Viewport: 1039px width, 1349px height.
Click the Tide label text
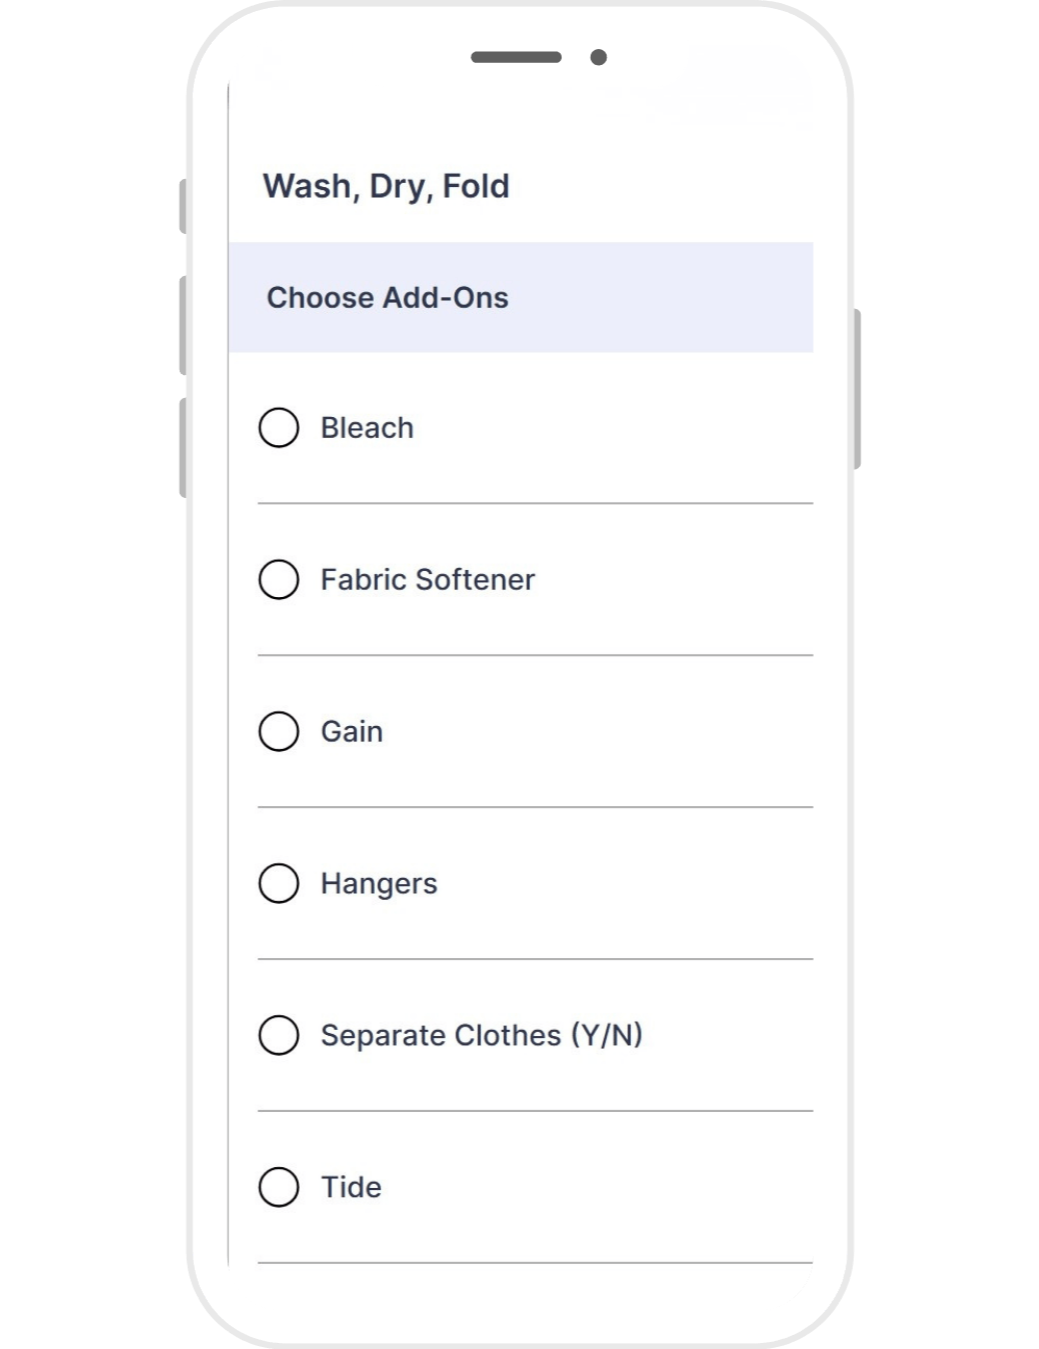tap(351, 1188)
